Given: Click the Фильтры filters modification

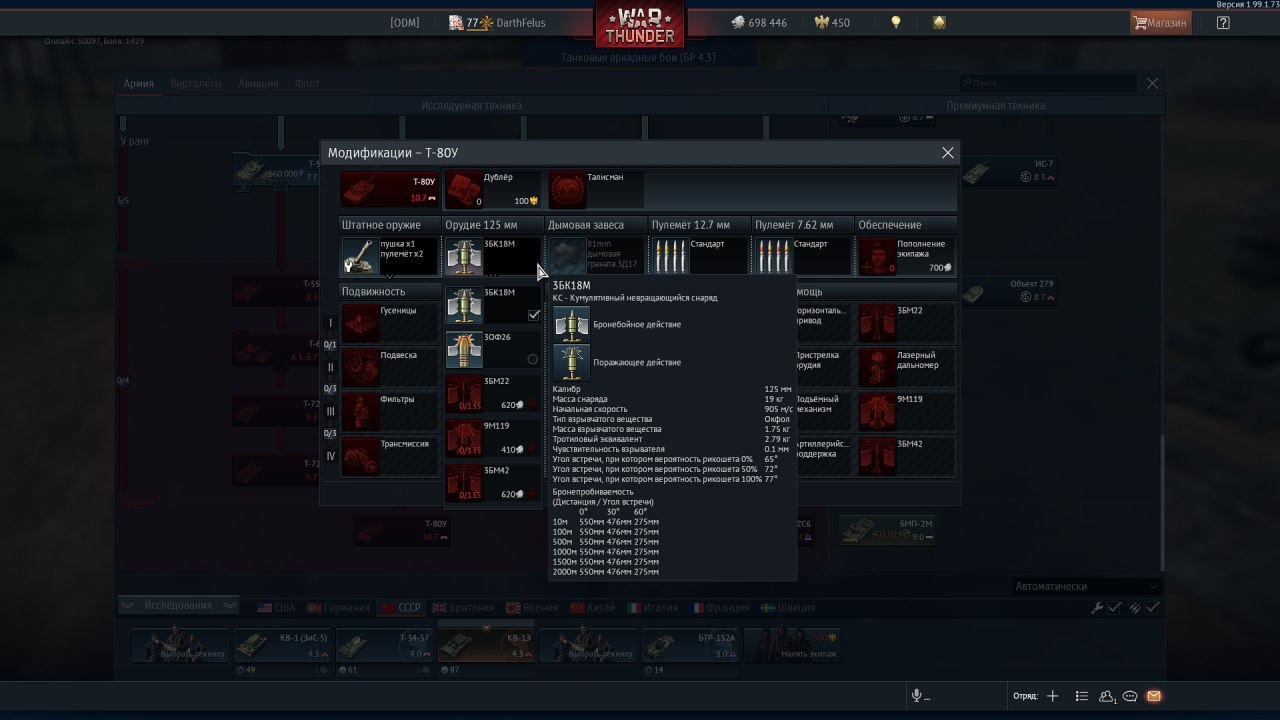Looking at the screenshot, I should [390, 411].
